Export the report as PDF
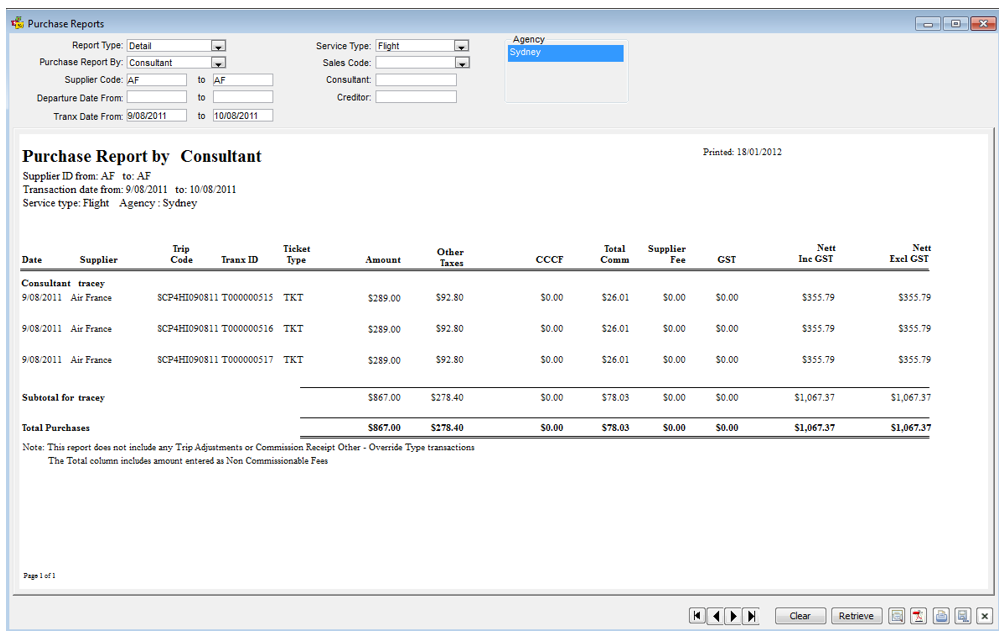 [x=920, y=615]
